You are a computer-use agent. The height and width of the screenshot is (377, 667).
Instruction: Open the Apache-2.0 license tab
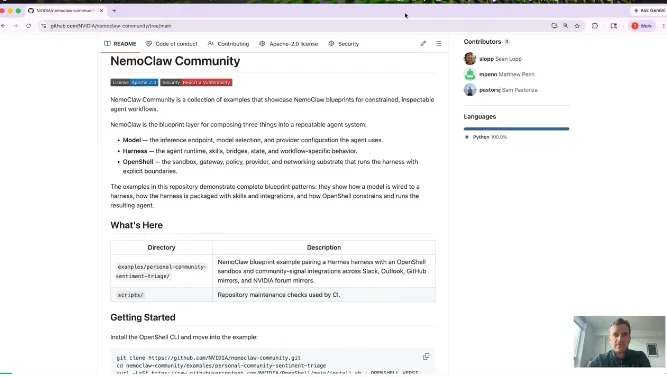click(x=288, y=44)
